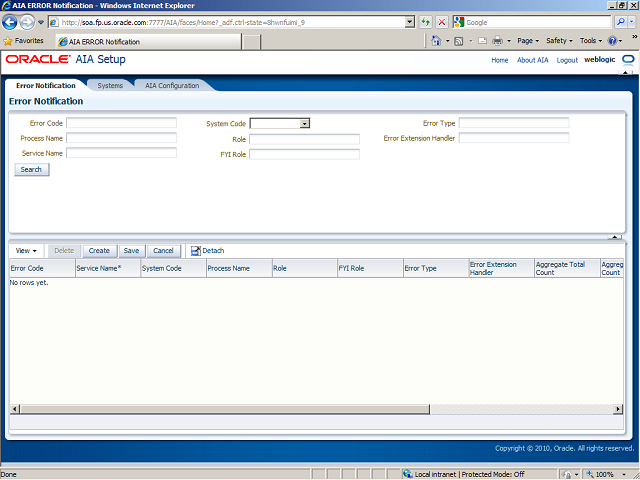Open the address bar URL dropdown
The width and height of the screenshot is (640, 480).
(x=410, y=22)
